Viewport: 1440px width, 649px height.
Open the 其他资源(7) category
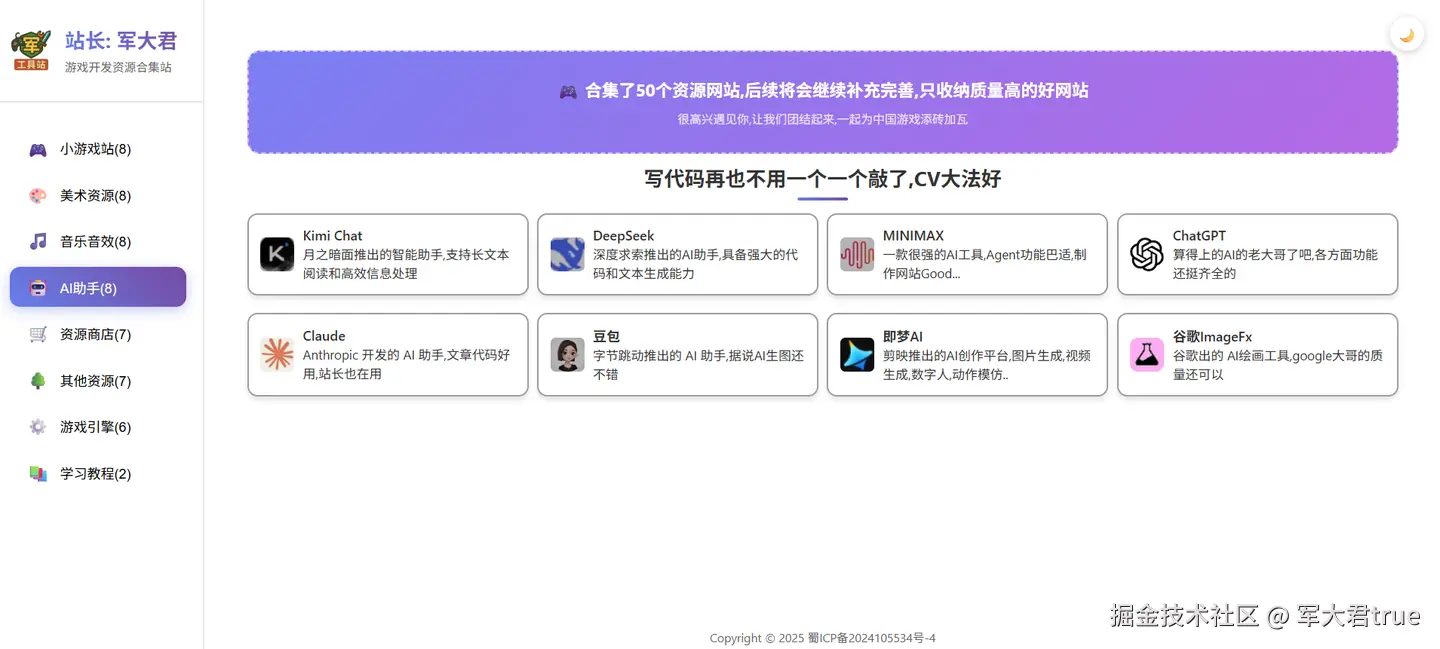pos(98,381)
